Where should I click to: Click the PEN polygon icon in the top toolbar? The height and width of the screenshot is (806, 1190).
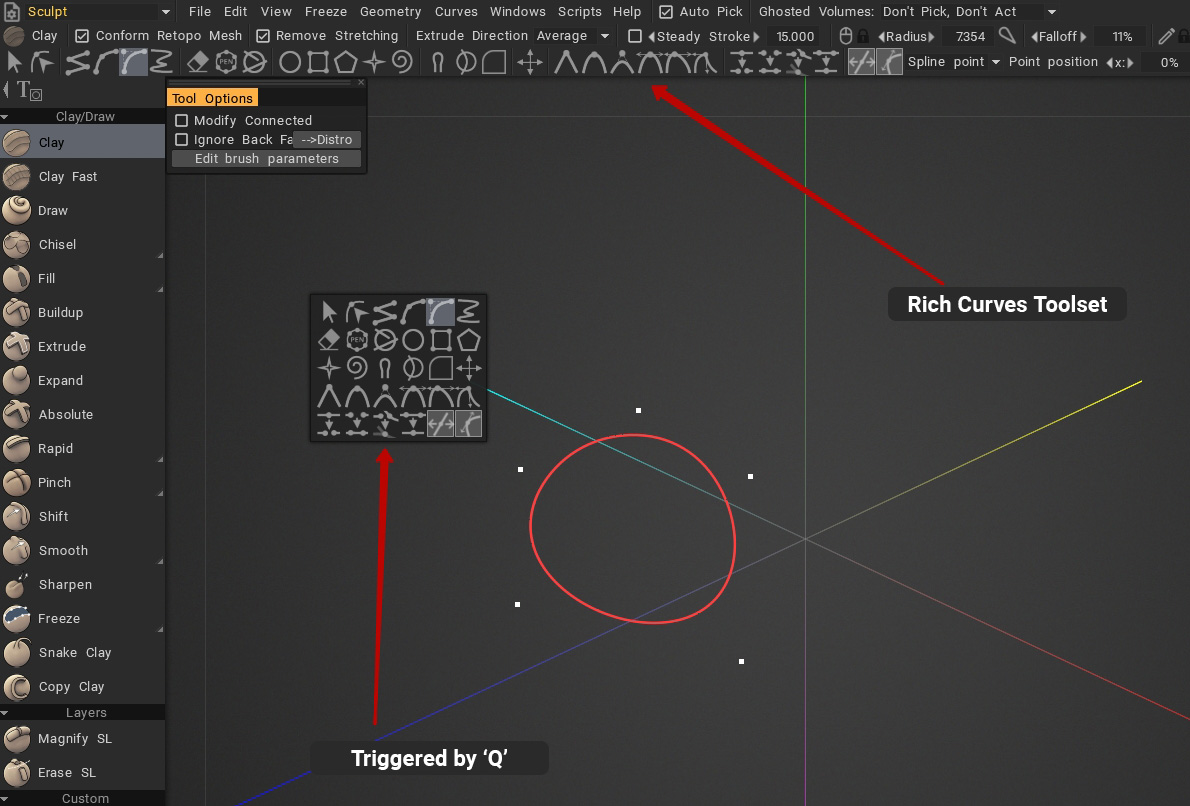click(226, 63)
